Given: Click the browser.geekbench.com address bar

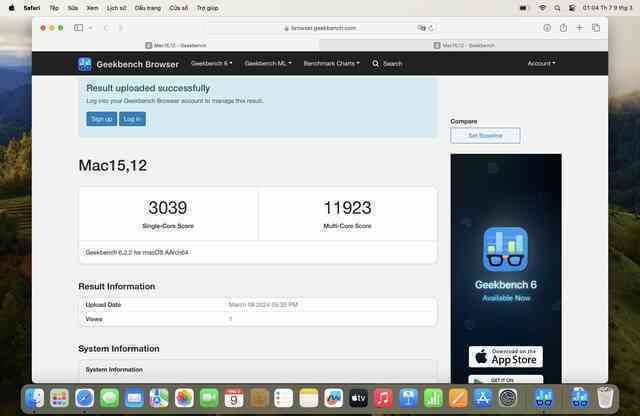Looking at the screenshot, I should 320,28.
